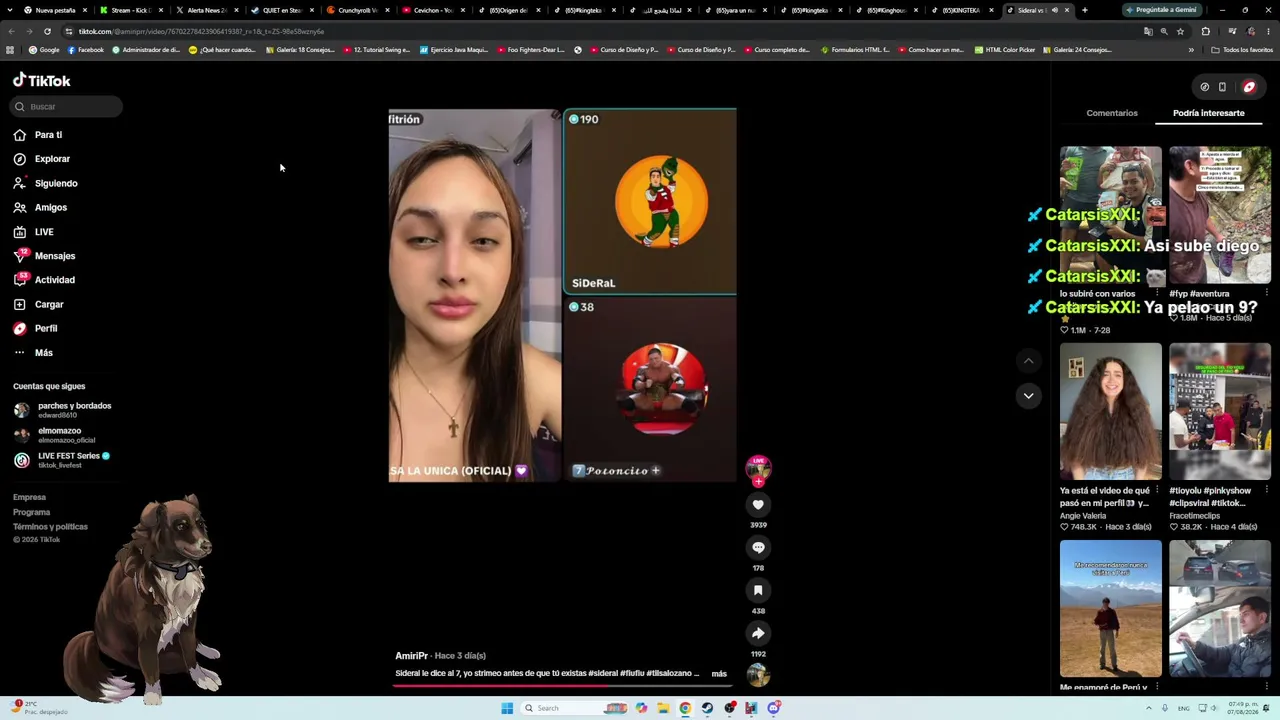Open the Amigos section
Image resolution: width=1280 pixels, height=720 pixels.
point(40,208)
